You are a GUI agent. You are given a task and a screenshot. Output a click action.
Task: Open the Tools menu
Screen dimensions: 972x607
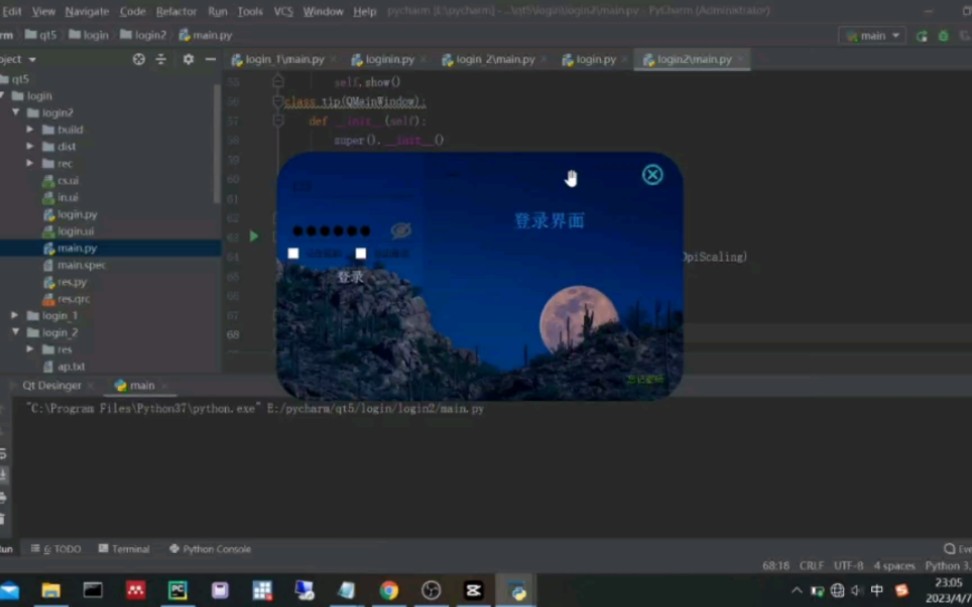(x=250, y=11)
